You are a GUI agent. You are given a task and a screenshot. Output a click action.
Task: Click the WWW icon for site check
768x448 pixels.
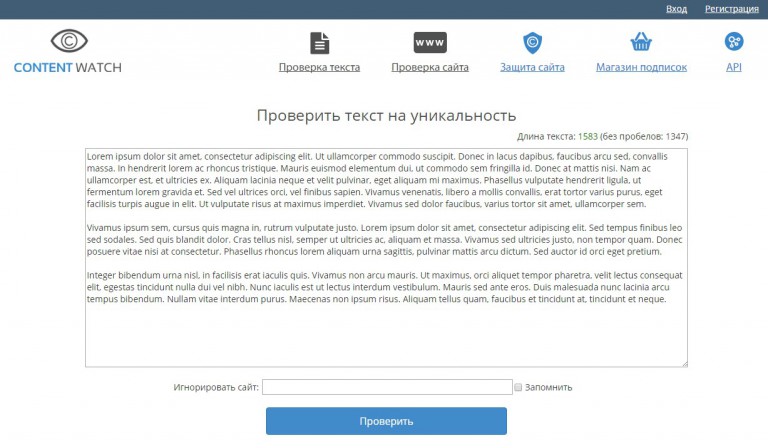(430, 42)
